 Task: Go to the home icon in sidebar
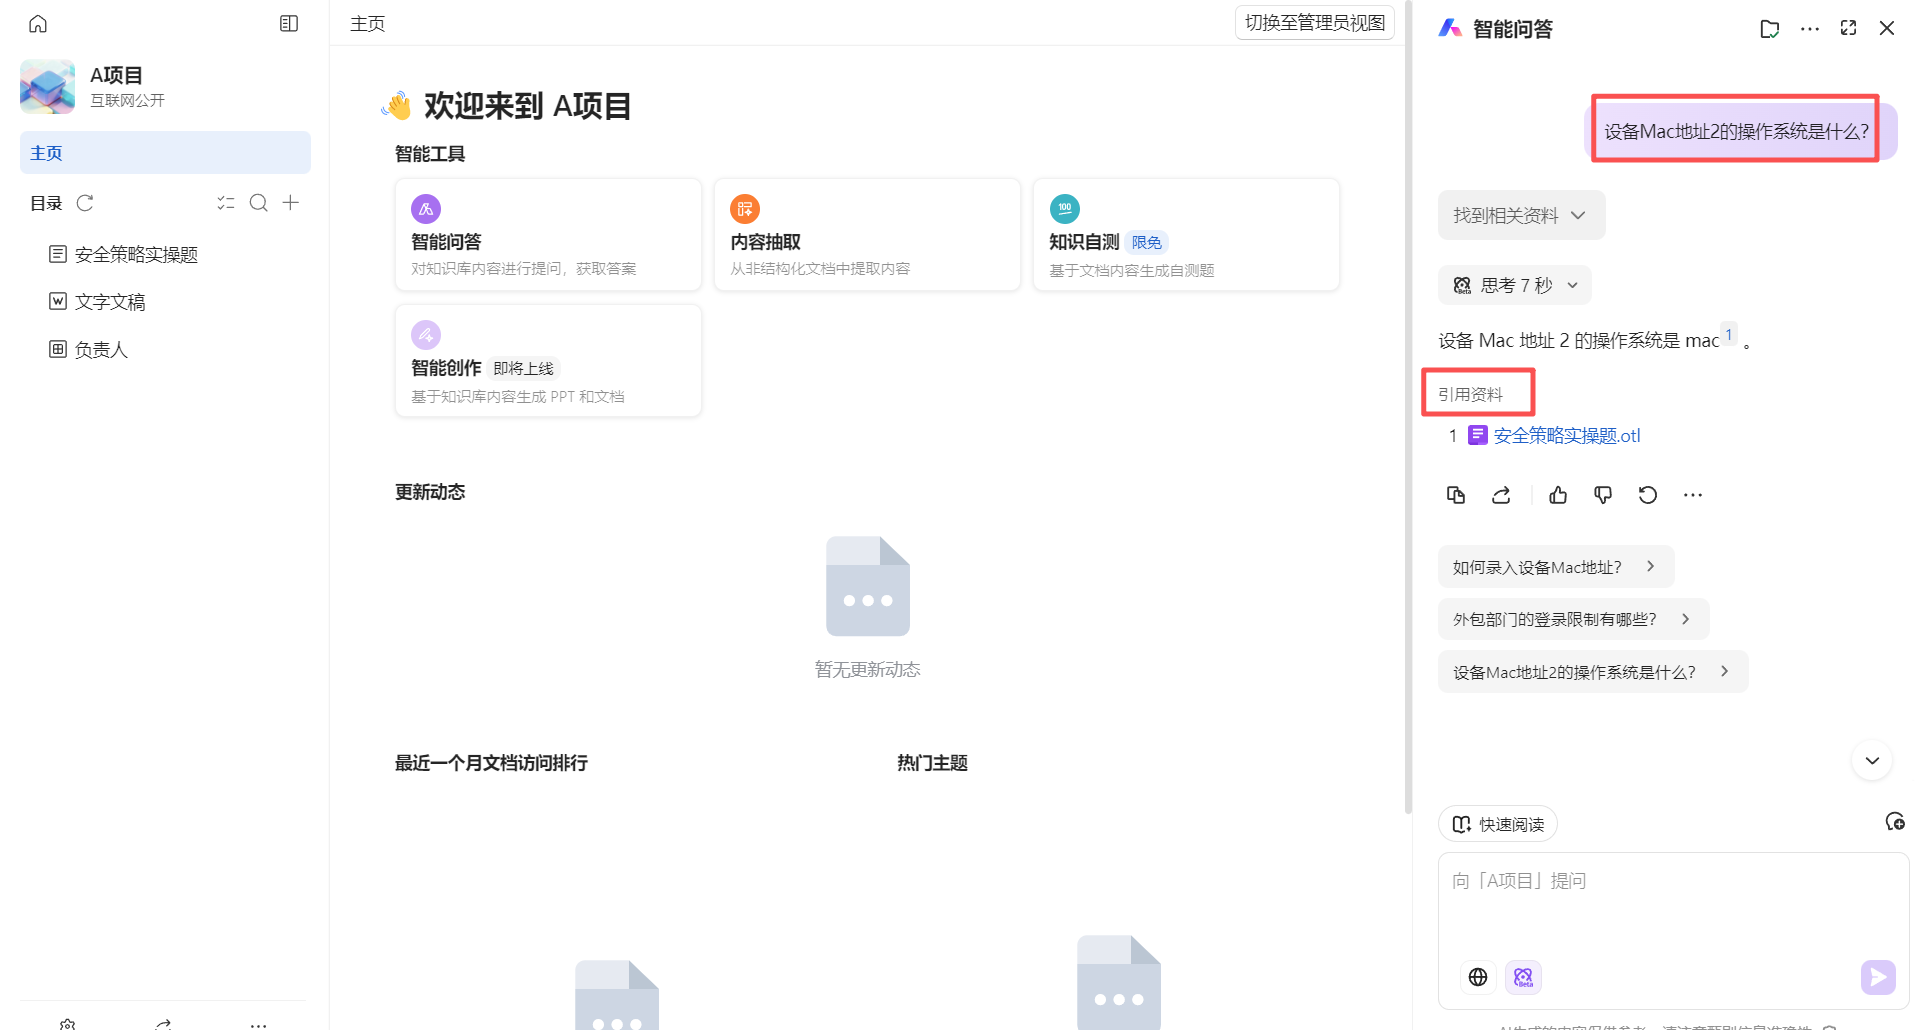pyautogui.click(x=38, y=23)
